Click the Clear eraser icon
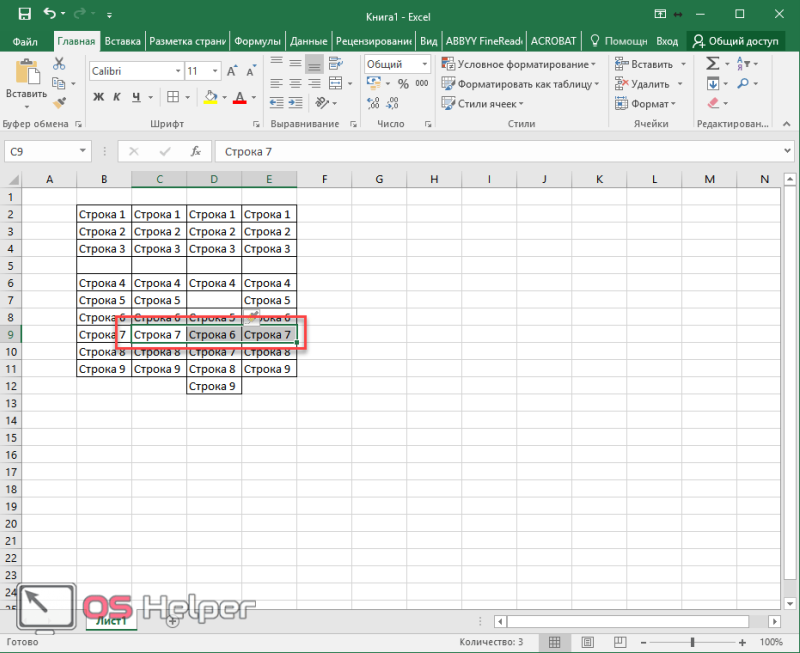Screen dimensions: 800x653 (x=713, y=103)
